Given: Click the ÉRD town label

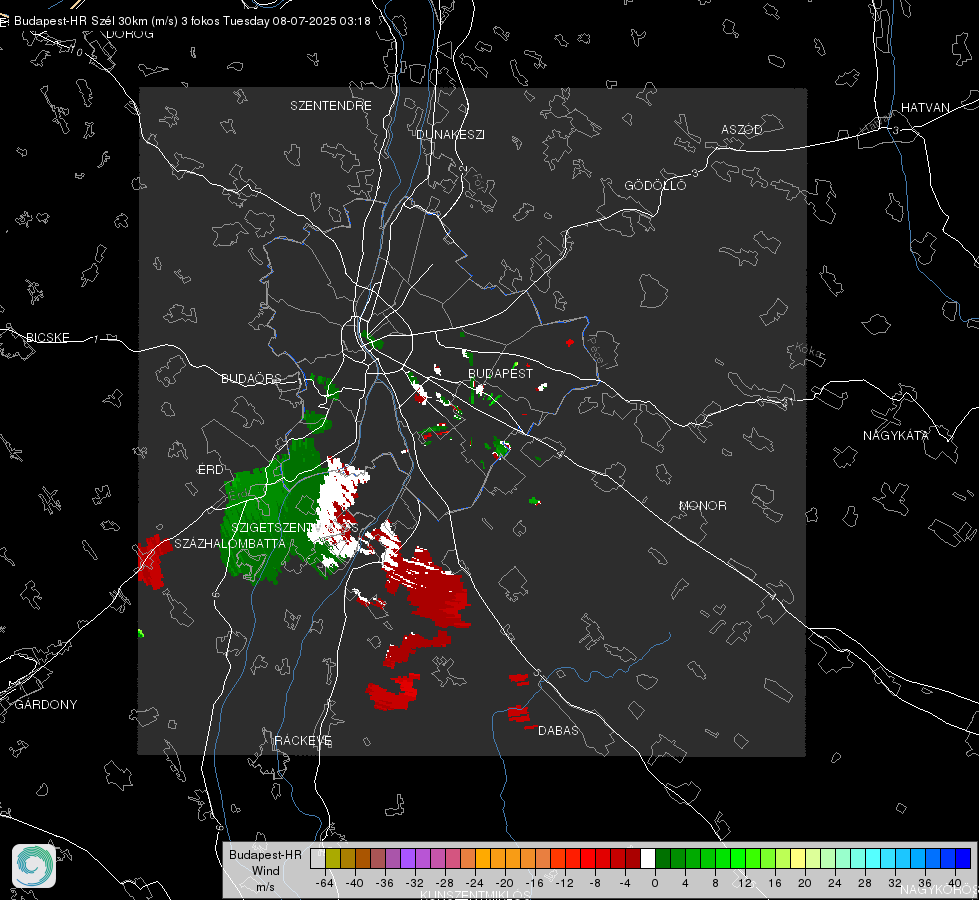Looking at the screenshot, I should click(x=210, y=470).
